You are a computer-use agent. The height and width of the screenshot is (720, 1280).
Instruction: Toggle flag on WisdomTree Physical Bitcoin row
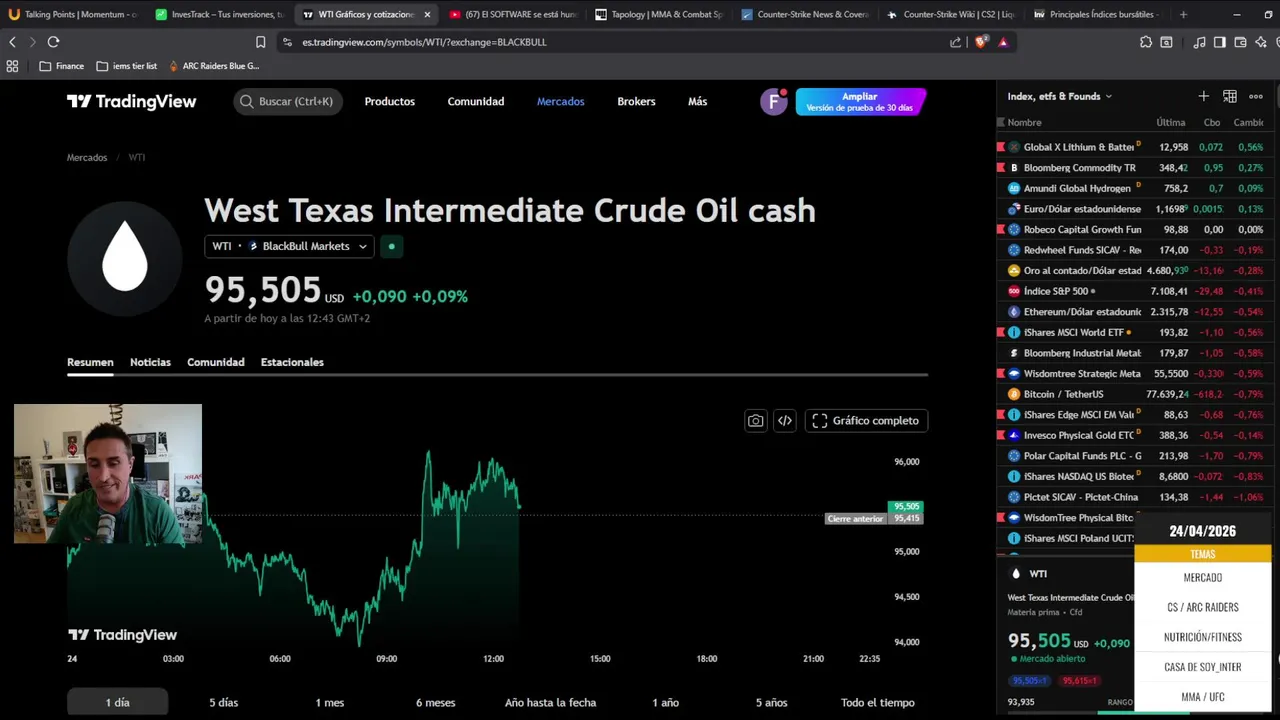tap(1001, 518)
